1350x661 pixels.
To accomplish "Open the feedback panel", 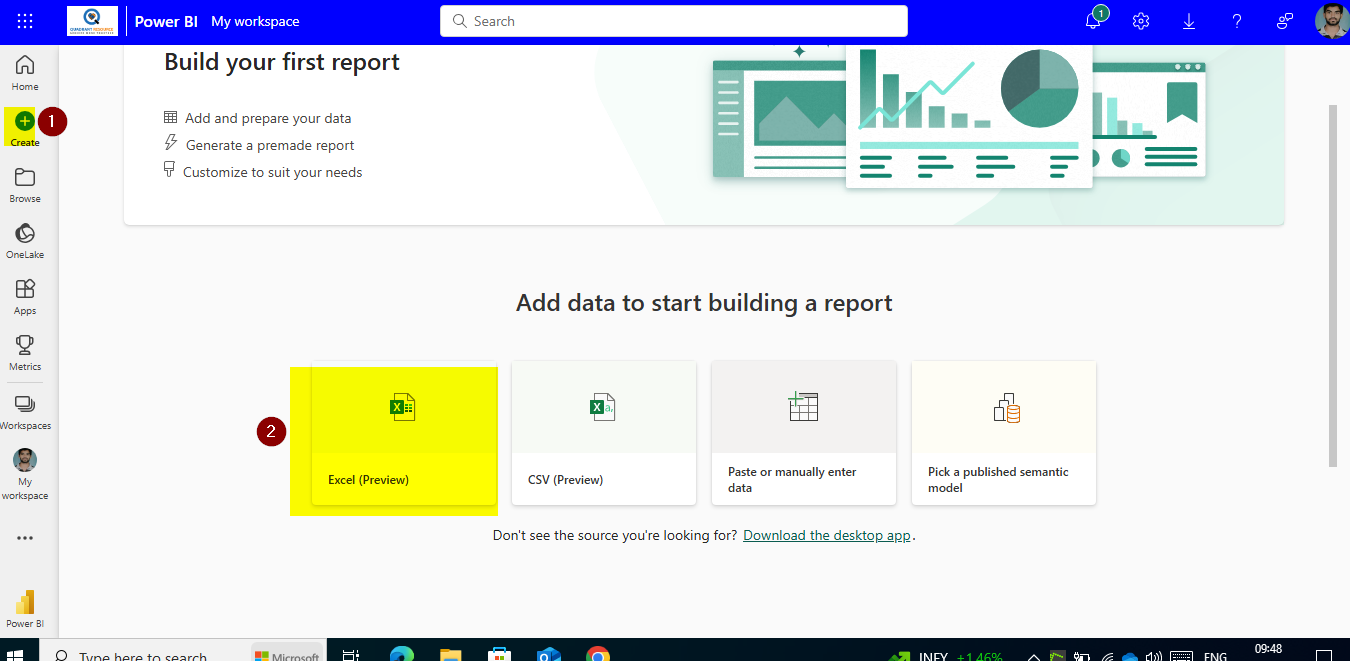I will 1284,20.
